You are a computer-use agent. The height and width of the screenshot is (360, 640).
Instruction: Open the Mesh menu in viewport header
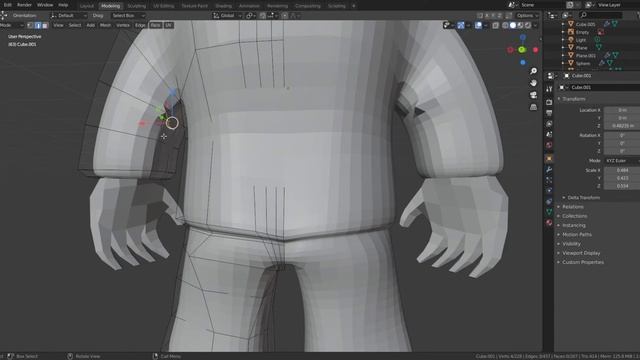[x=105, y=25]
